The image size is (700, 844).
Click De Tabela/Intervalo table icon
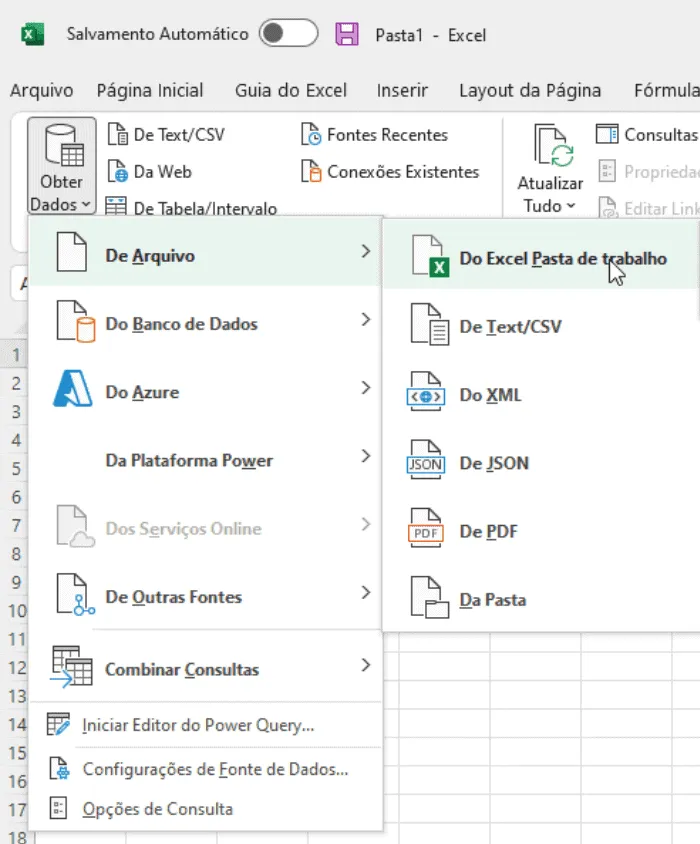[115, 206]
